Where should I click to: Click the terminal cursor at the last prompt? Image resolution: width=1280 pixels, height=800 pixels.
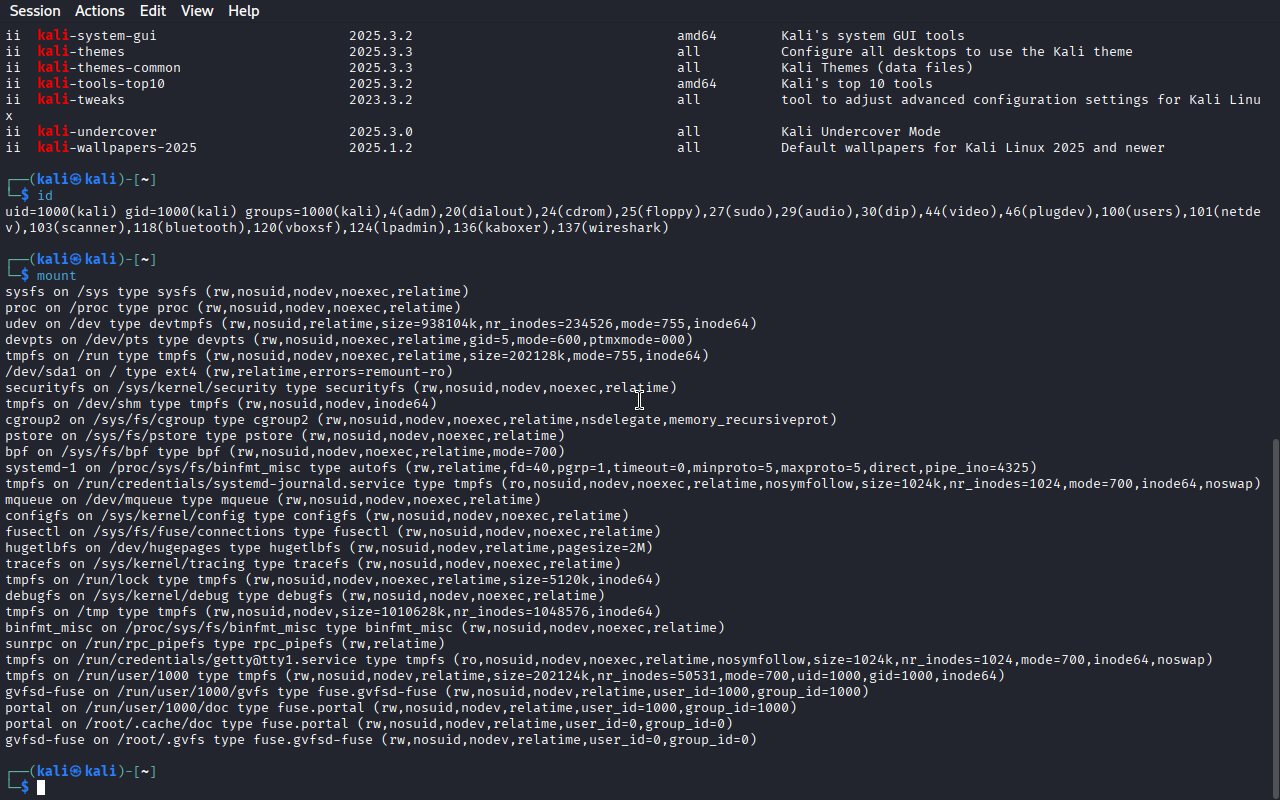(x=41, y=788)
